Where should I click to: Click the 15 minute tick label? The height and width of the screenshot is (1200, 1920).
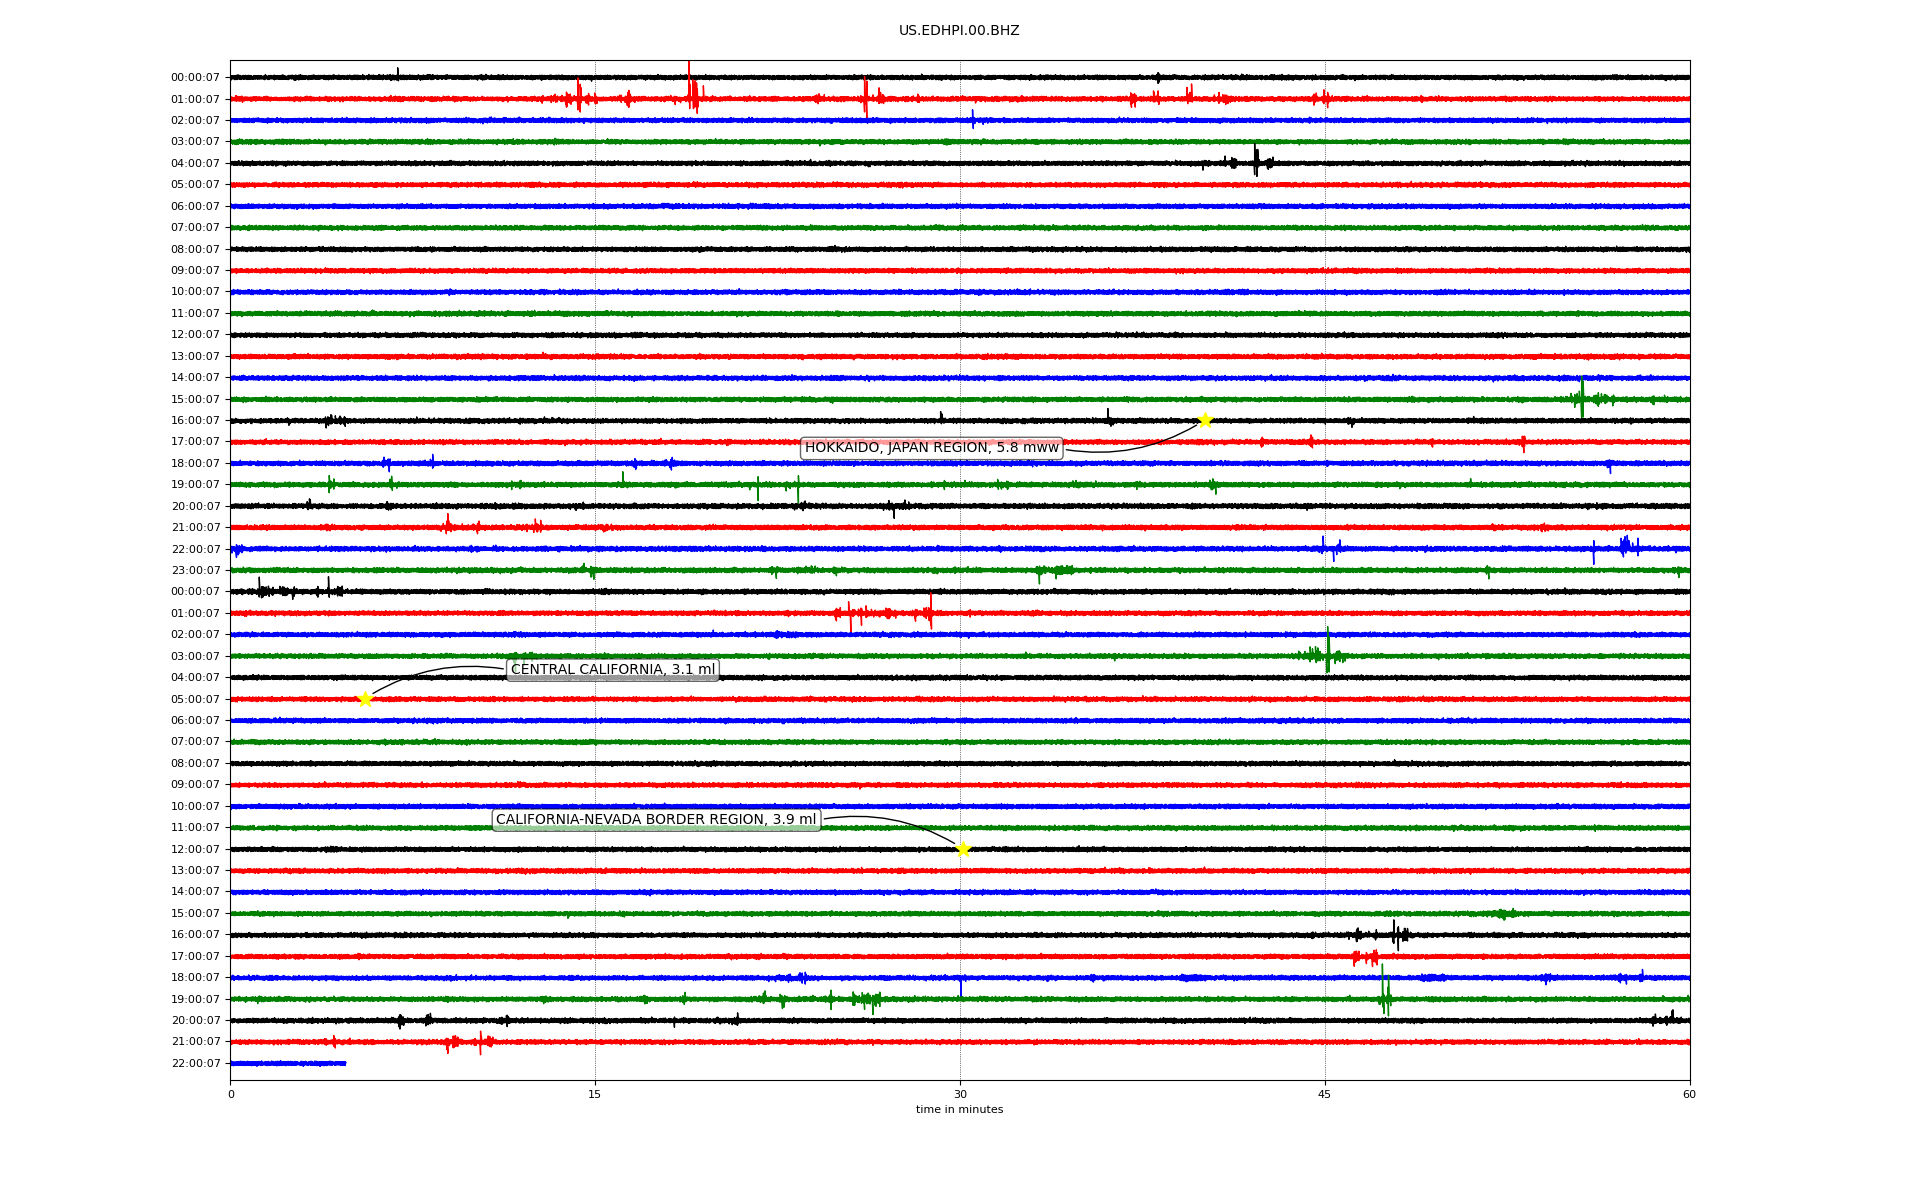pyautogui.click(x=595, y=1094)
